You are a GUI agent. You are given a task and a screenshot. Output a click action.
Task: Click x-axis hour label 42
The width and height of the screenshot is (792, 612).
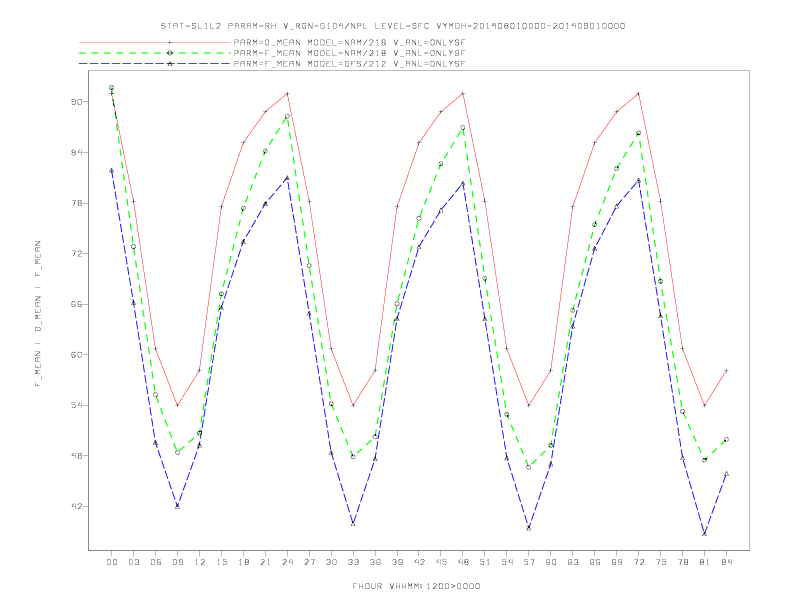coord(419,562)
